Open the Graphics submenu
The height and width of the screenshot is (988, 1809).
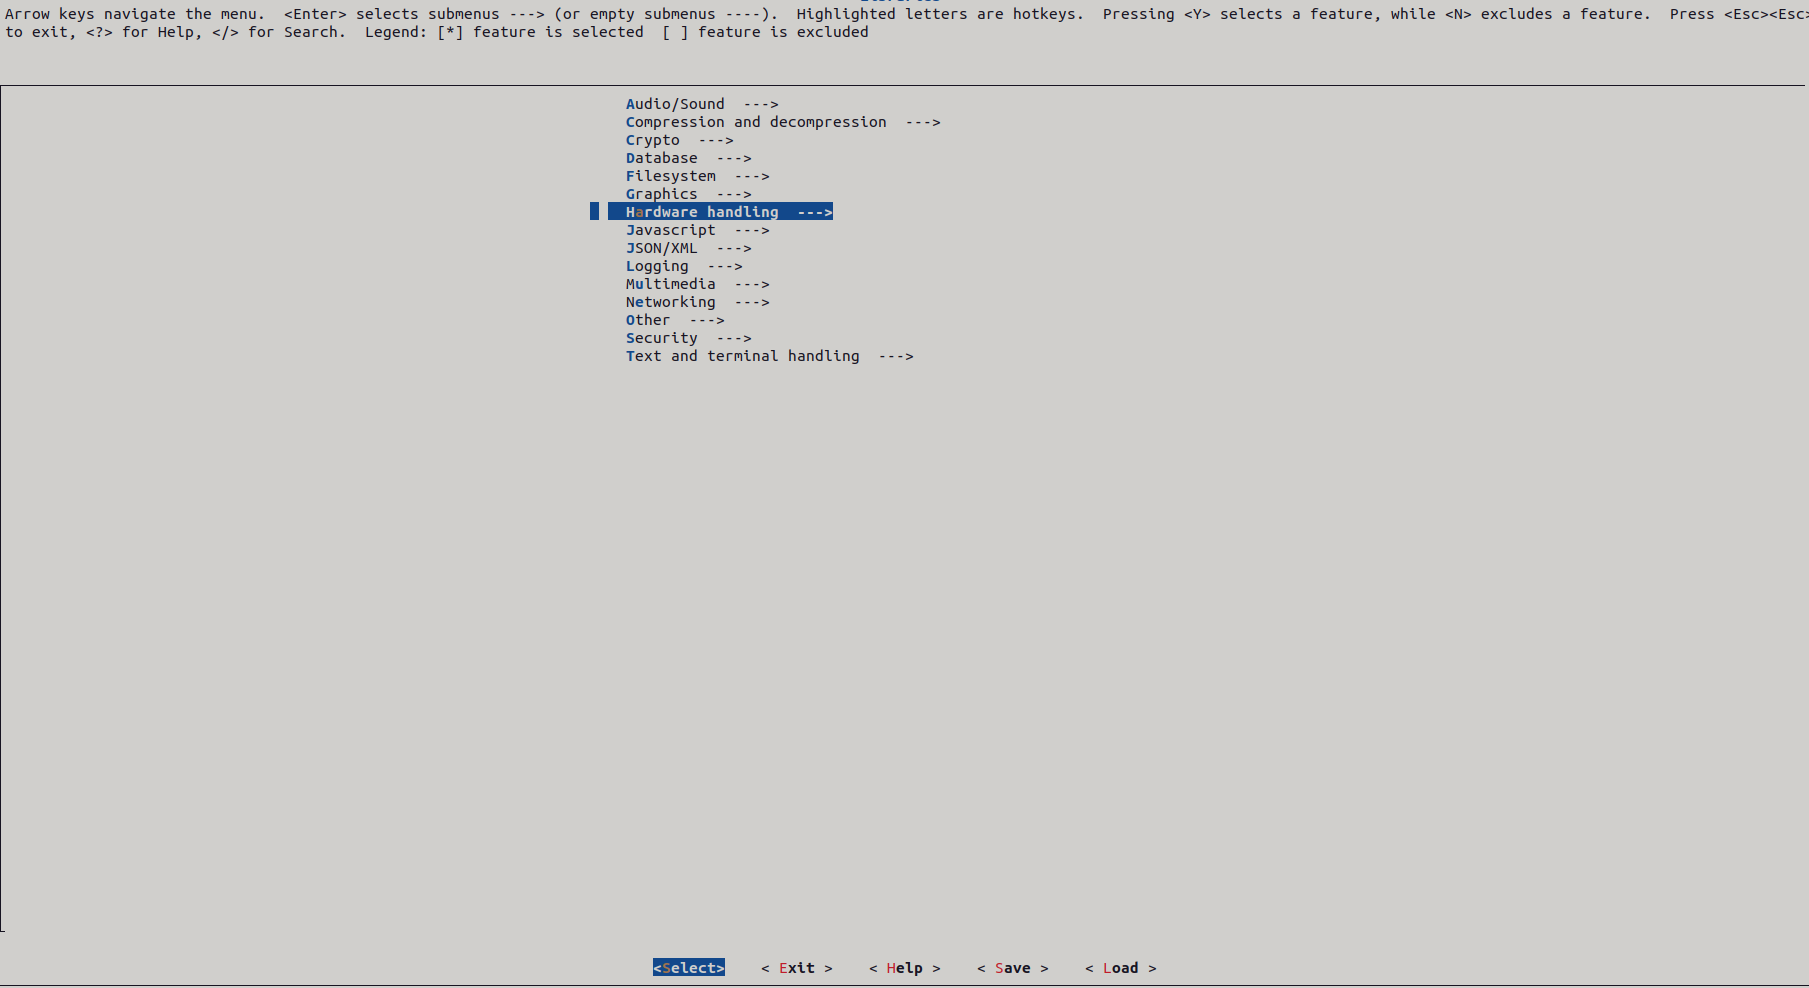pyautogui.click(x=662, y=194)
